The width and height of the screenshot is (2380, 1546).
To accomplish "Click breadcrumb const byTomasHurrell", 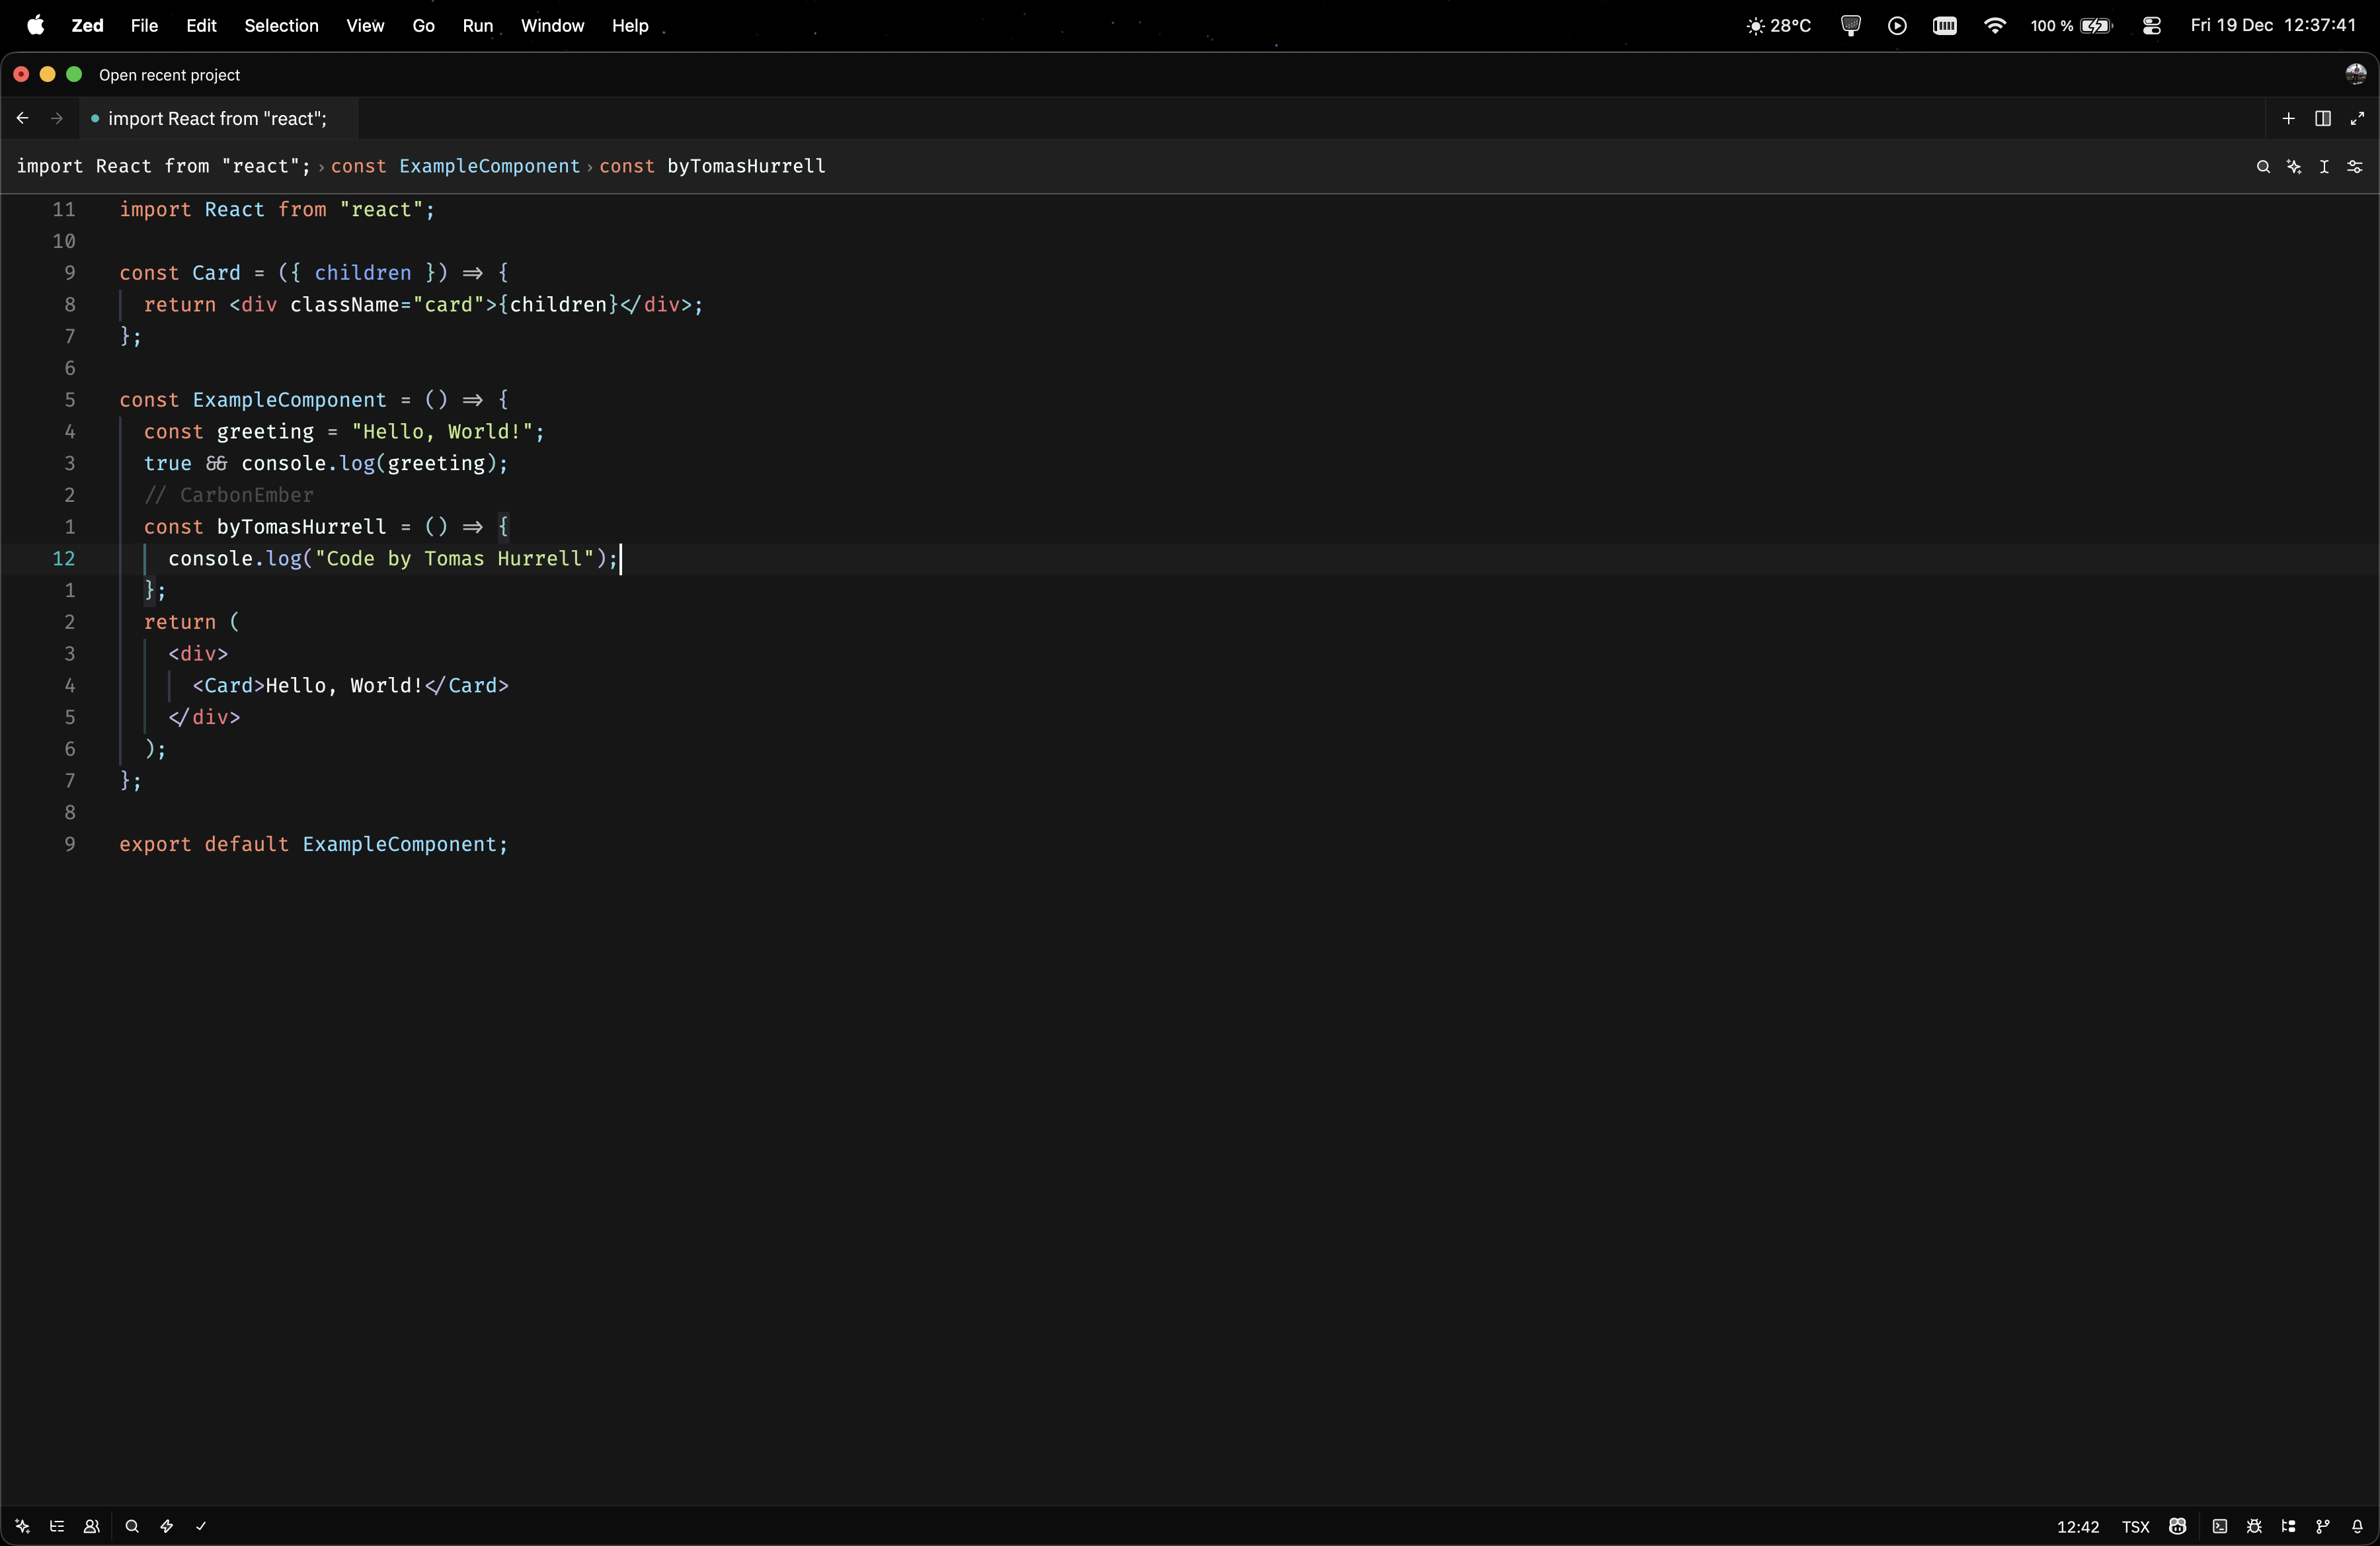I will [712, 166].
